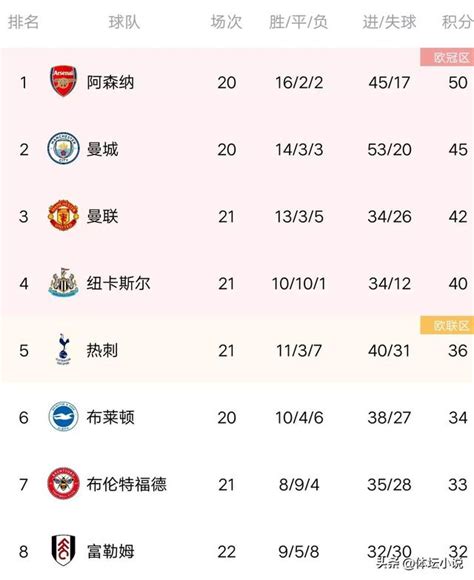
Task: Tap the Newcastle United crest
Action: [63, 283]
